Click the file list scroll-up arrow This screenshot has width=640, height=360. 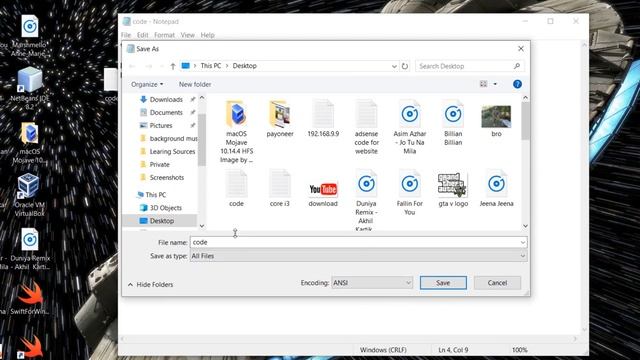point(525,98)
